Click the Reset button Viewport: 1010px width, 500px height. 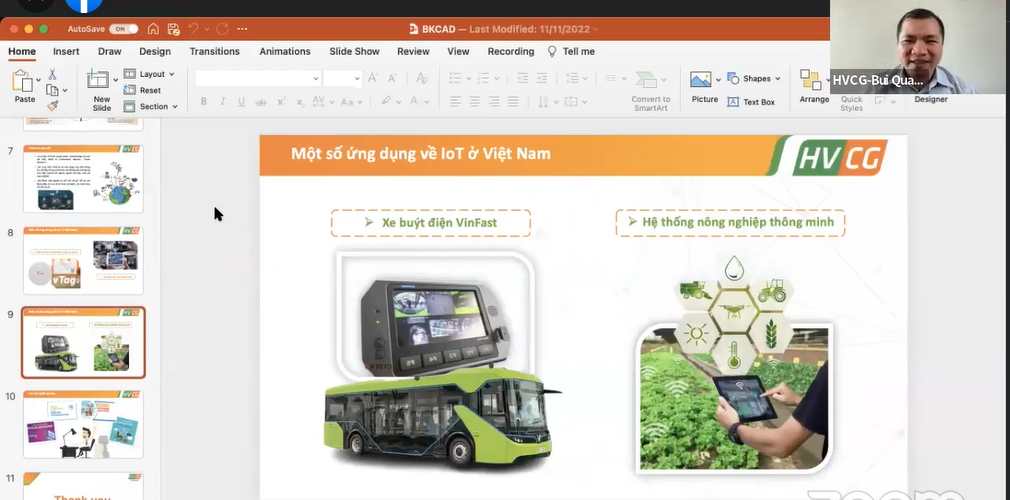coord(143,90)
